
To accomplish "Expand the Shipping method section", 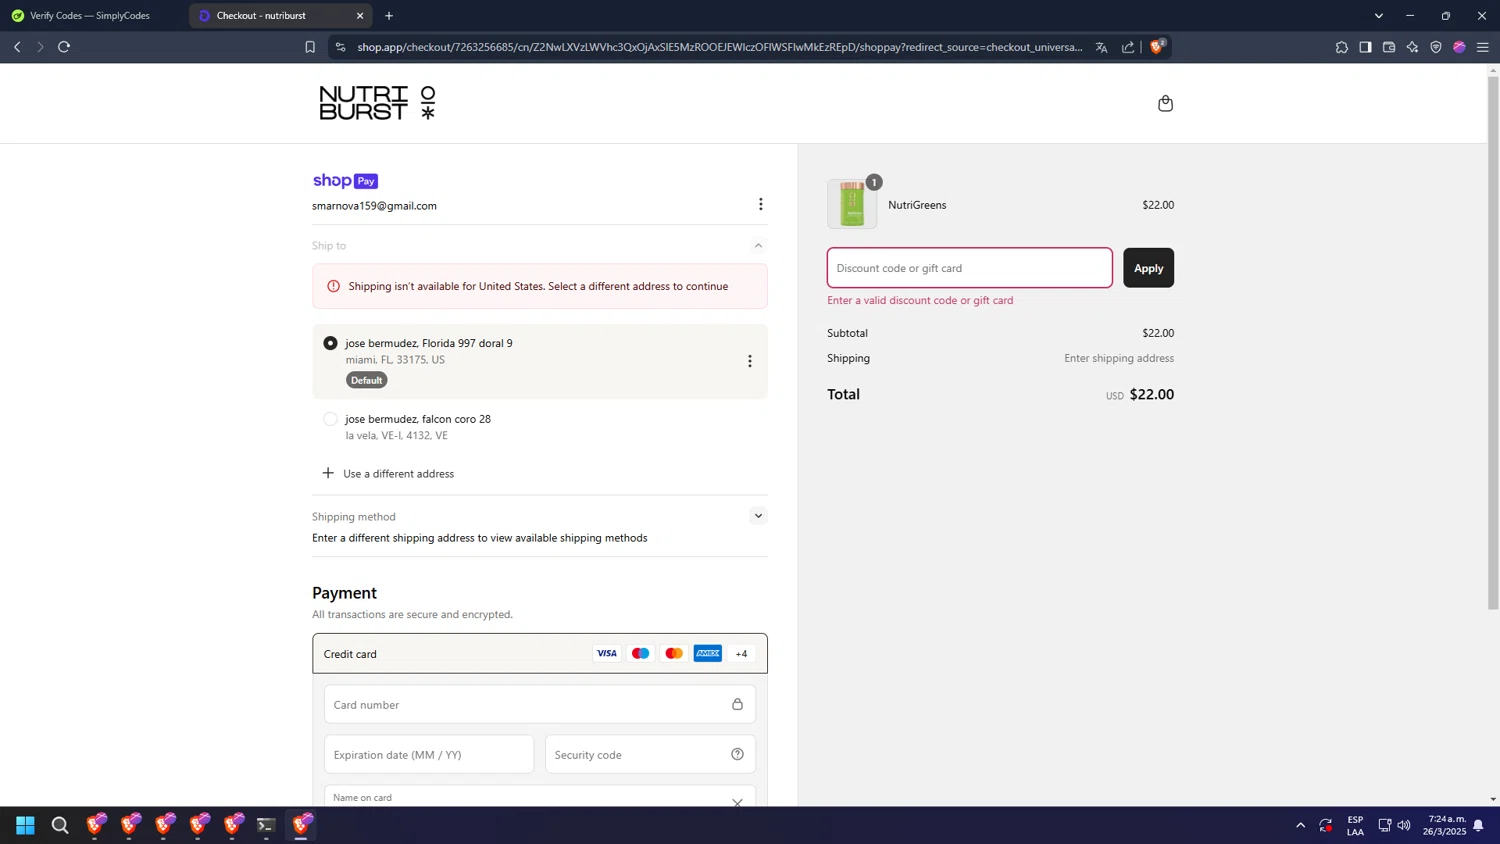I will (758, 516).
